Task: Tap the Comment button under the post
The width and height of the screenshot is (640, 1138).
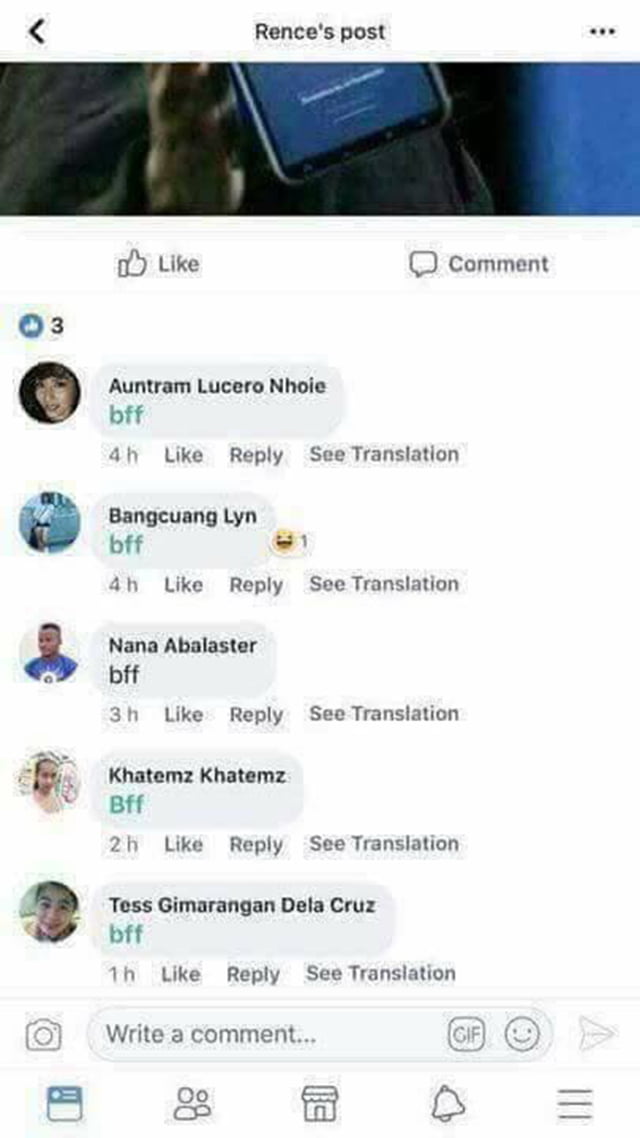Action: coord(479,263)
